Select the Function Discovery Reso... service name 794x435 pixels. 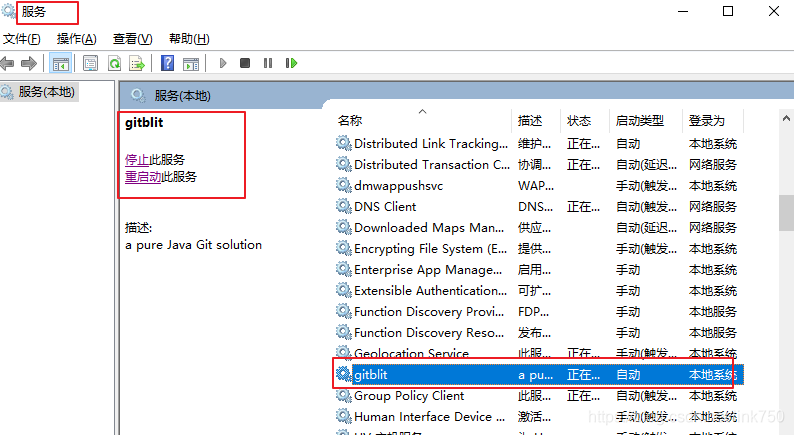pyautogui.click(x=429, y=333)
